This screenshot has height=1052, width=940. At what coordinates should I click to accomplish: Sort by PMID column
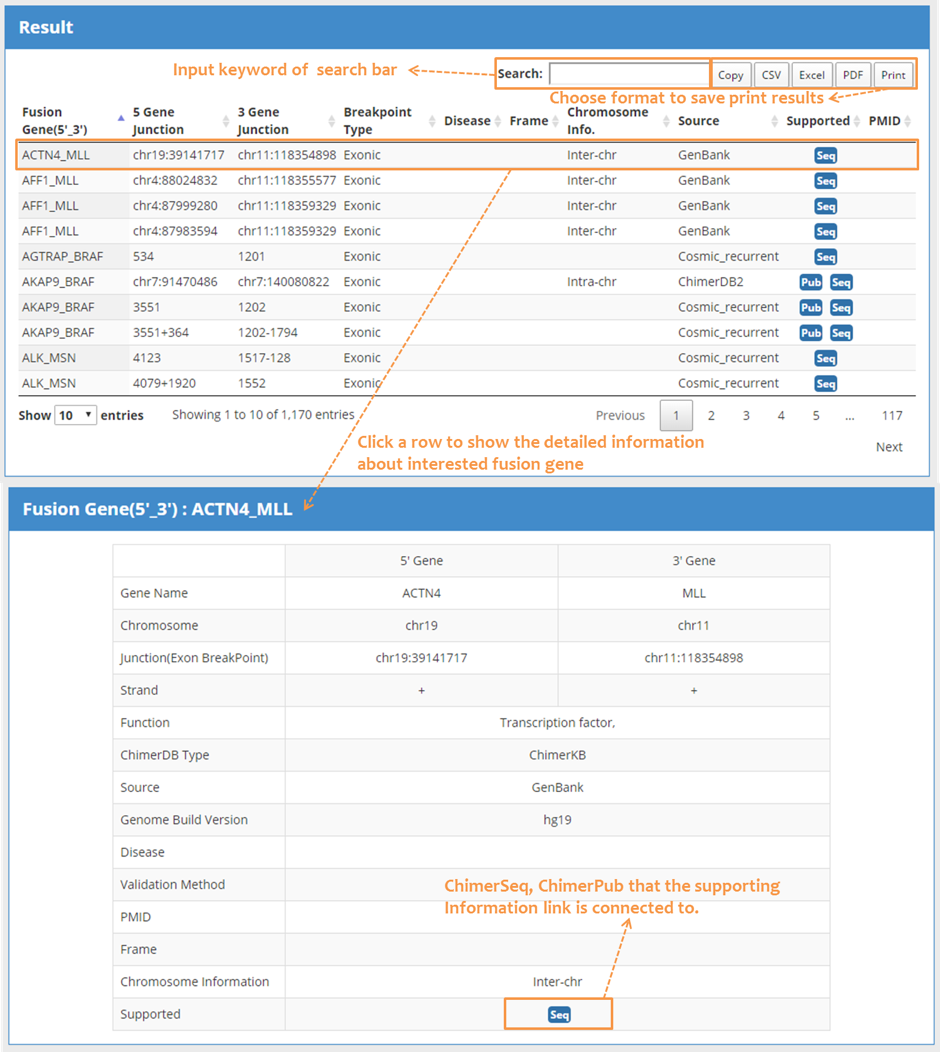[890, 121]
